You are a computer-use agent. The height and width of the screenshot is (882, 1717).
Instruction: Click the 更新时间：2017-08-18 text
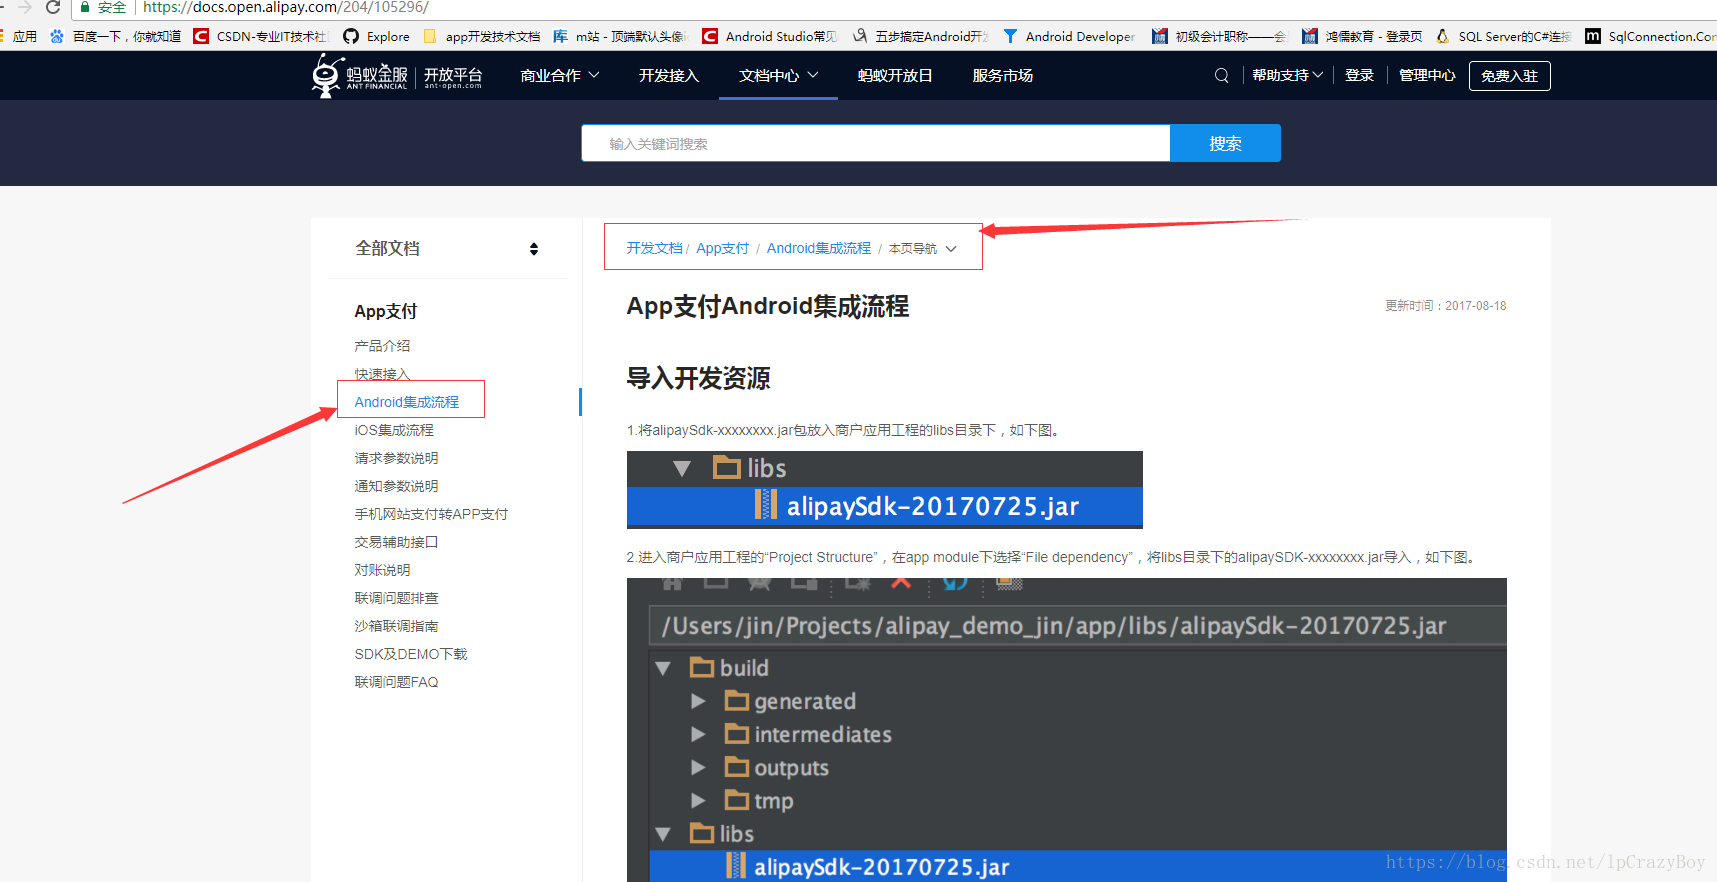(x=1445, y=306)
